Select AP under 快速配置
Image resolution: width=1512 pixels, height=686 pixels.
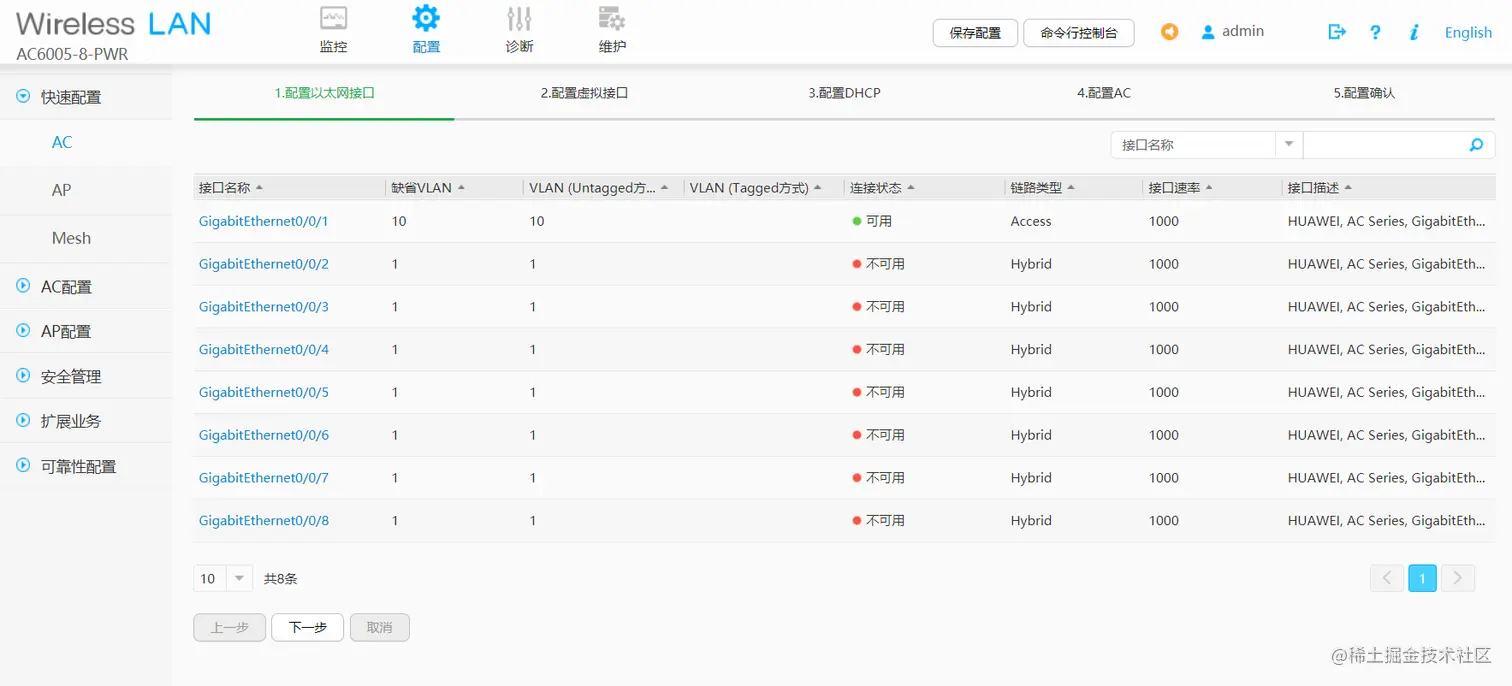[62, 190]
